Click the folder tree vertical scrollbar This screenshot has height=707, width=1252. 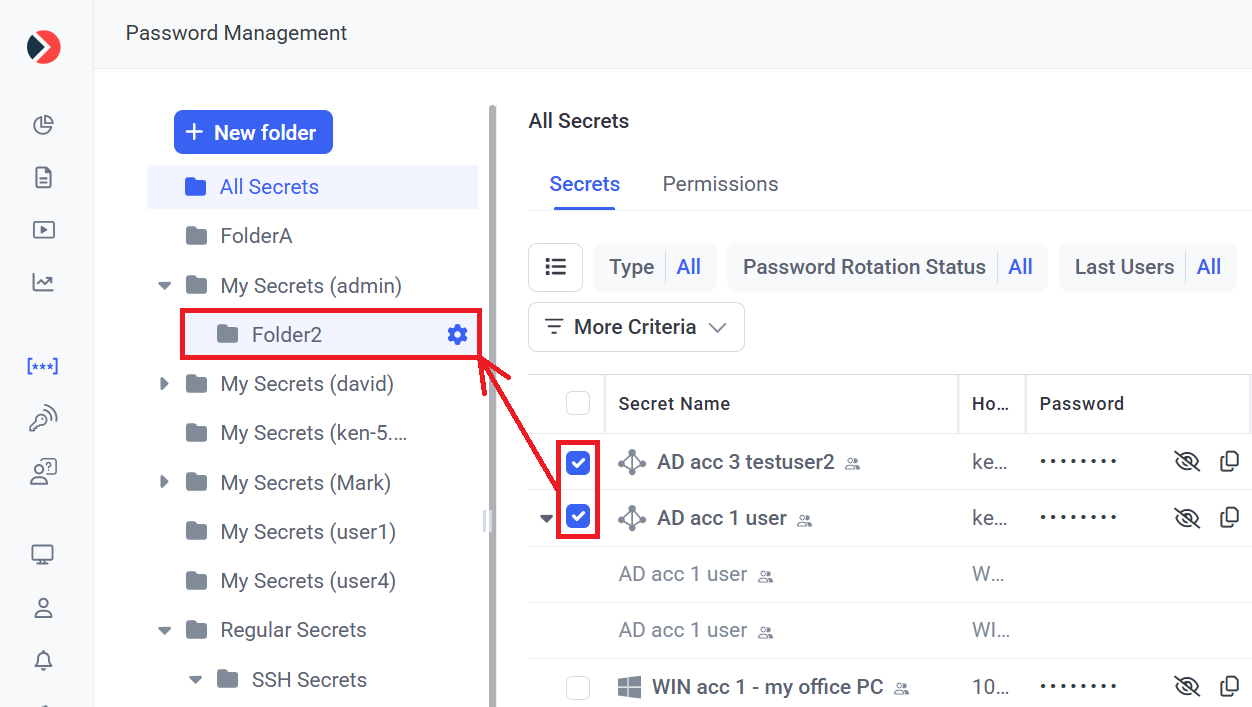(x=492, y=400)
